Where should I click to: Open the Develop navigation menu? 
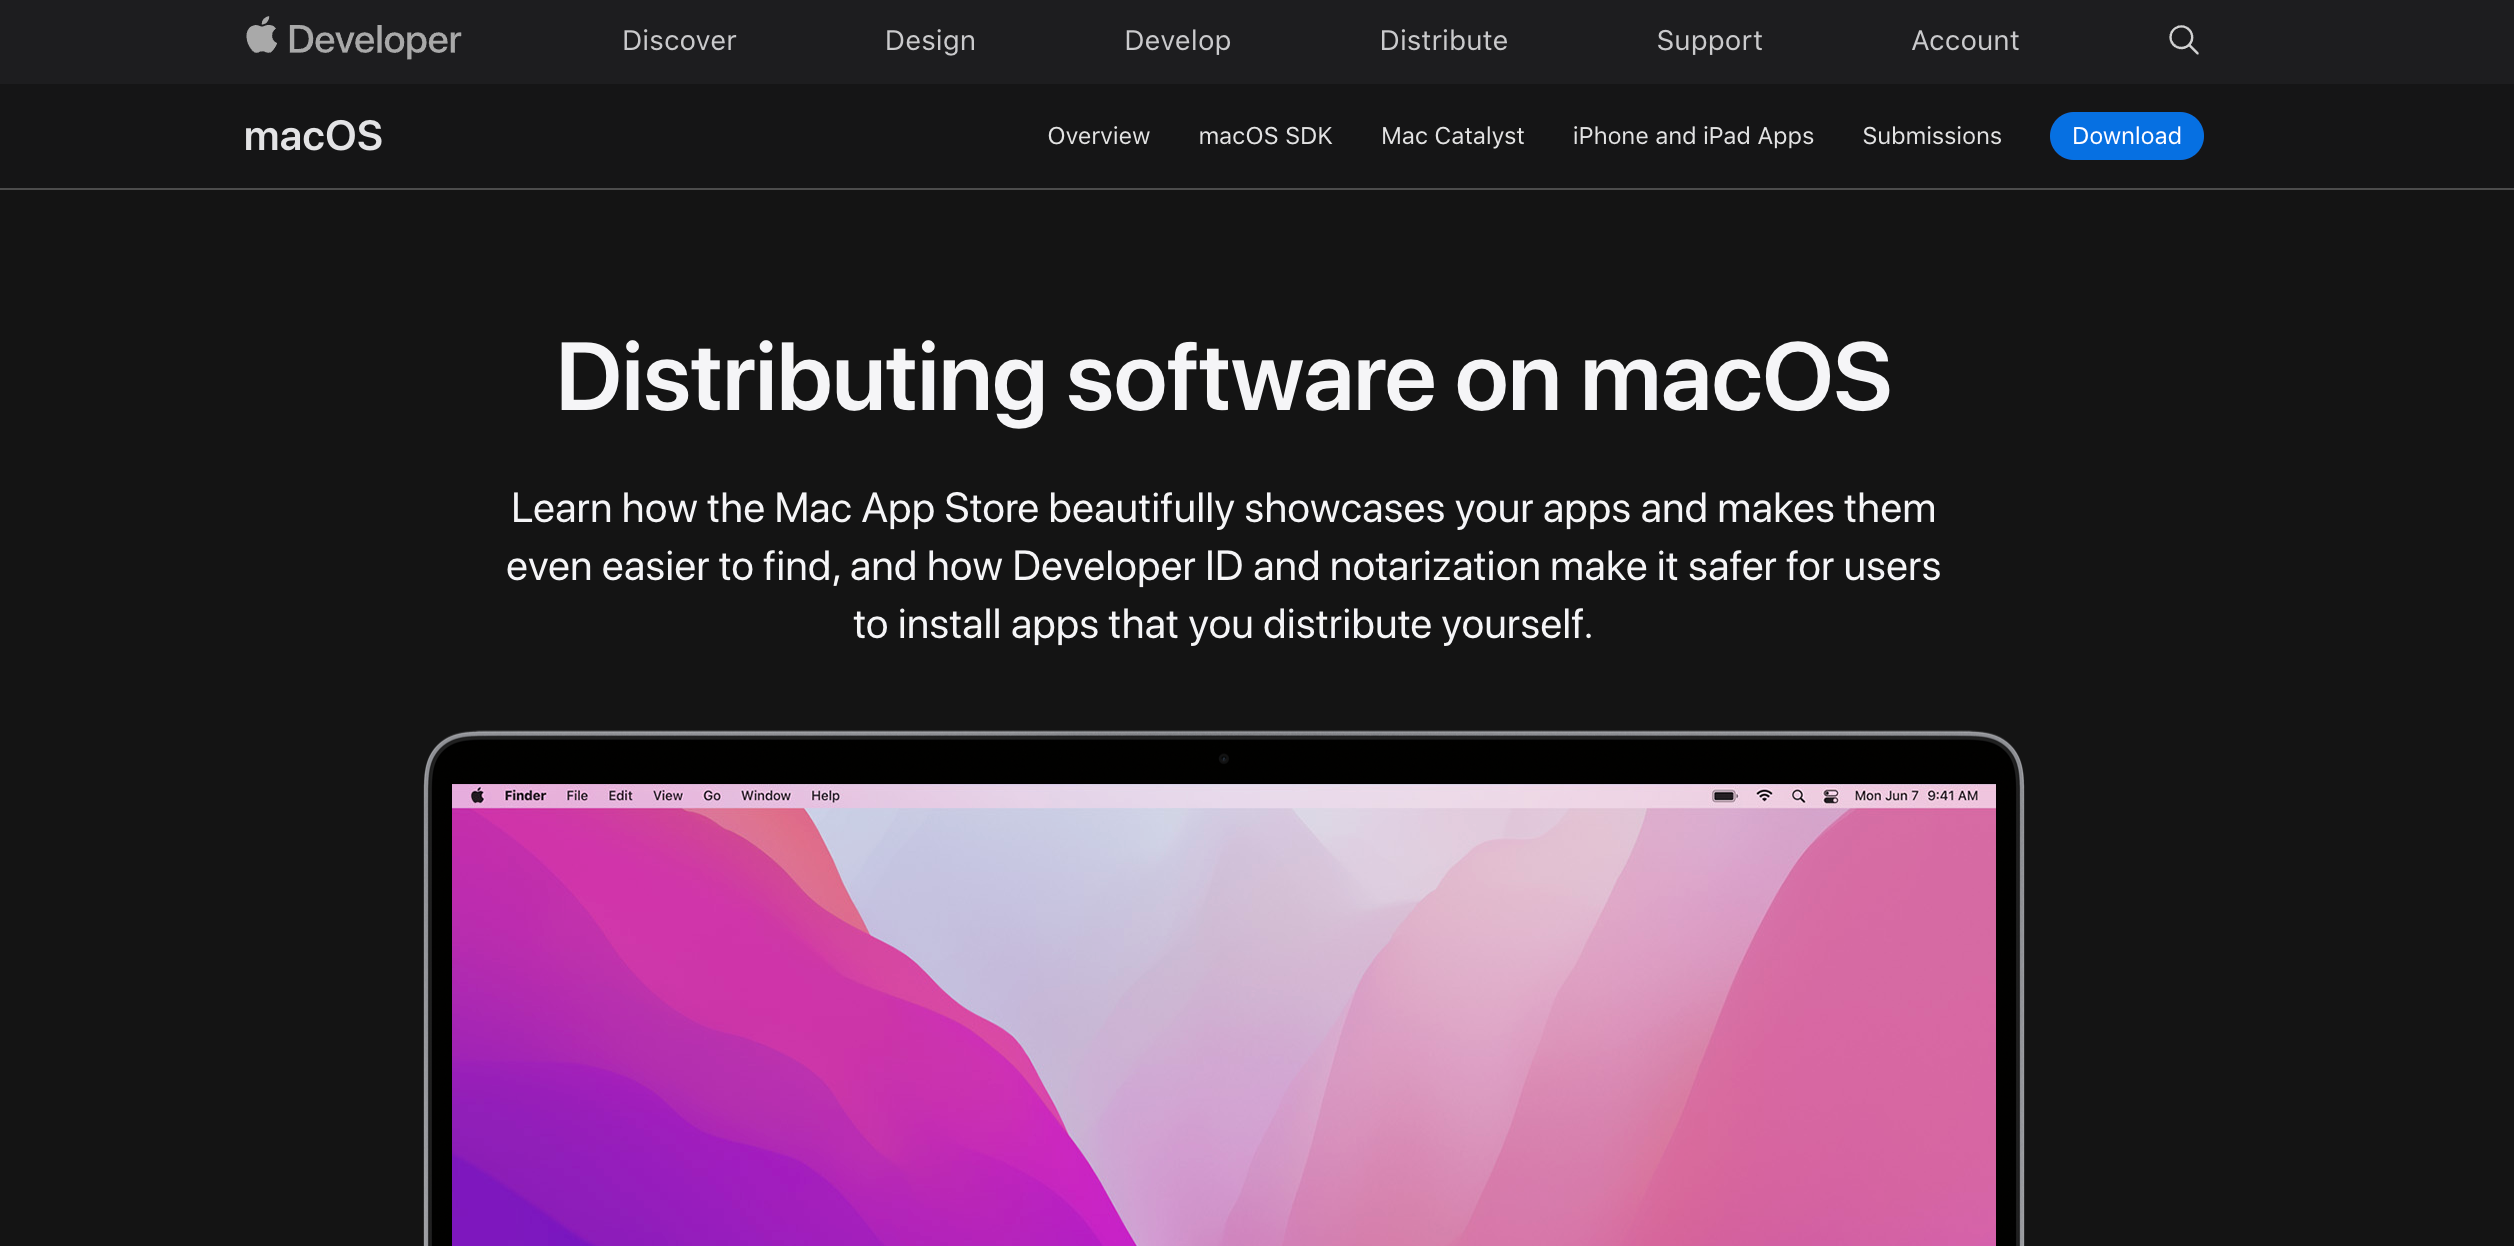(1177, 40)
